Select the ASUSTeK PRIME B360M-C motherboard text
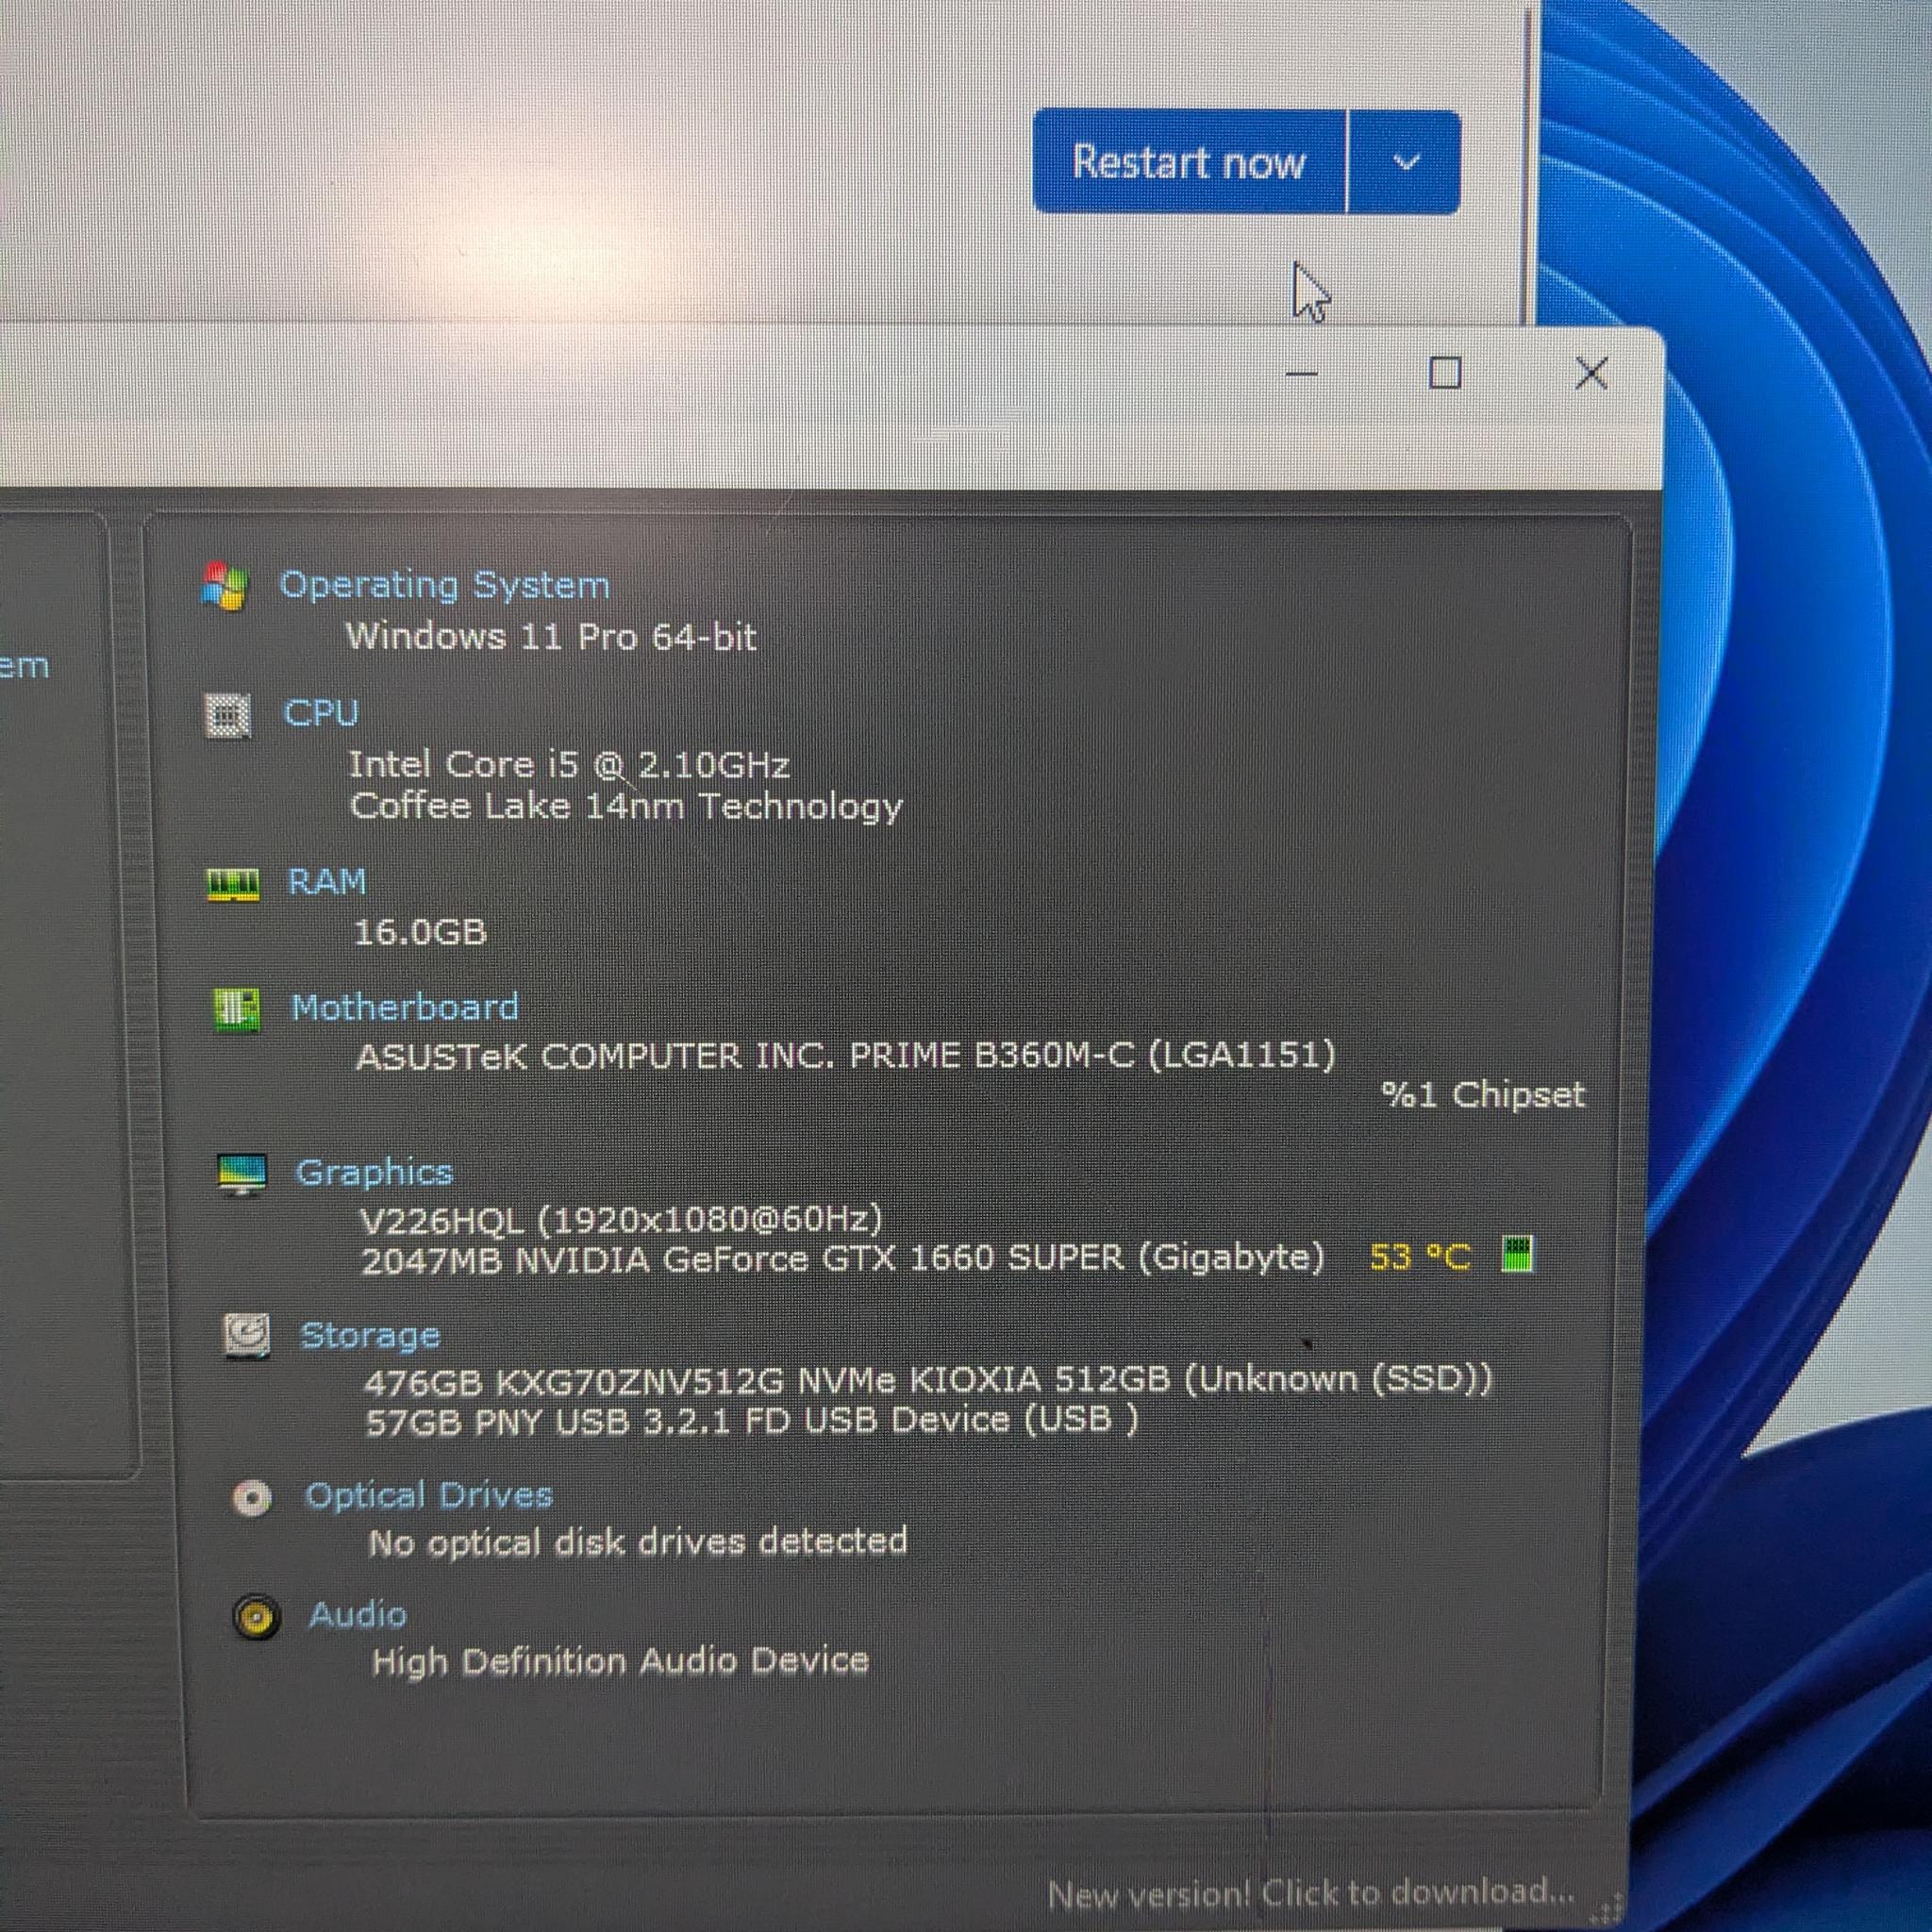 point(846,1056)
